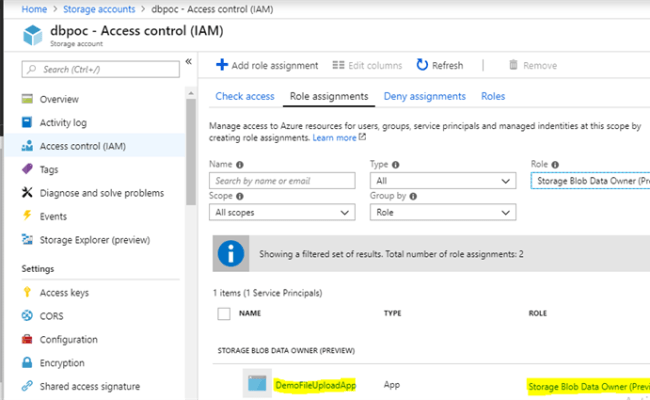The width and height of the screenshot is (650, 400).
Task: Click the search magnifier icon in sidebar search
Action: 32,69
